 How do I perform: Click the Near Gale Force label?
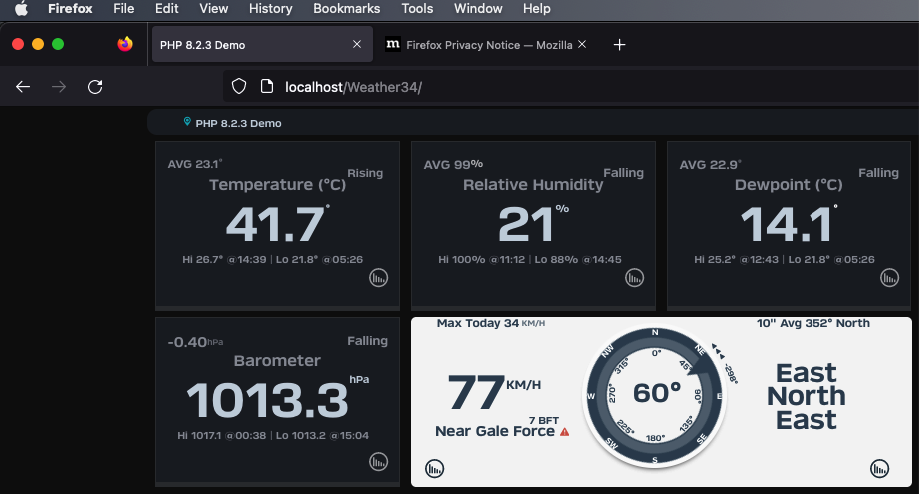(x=495, y=431)
